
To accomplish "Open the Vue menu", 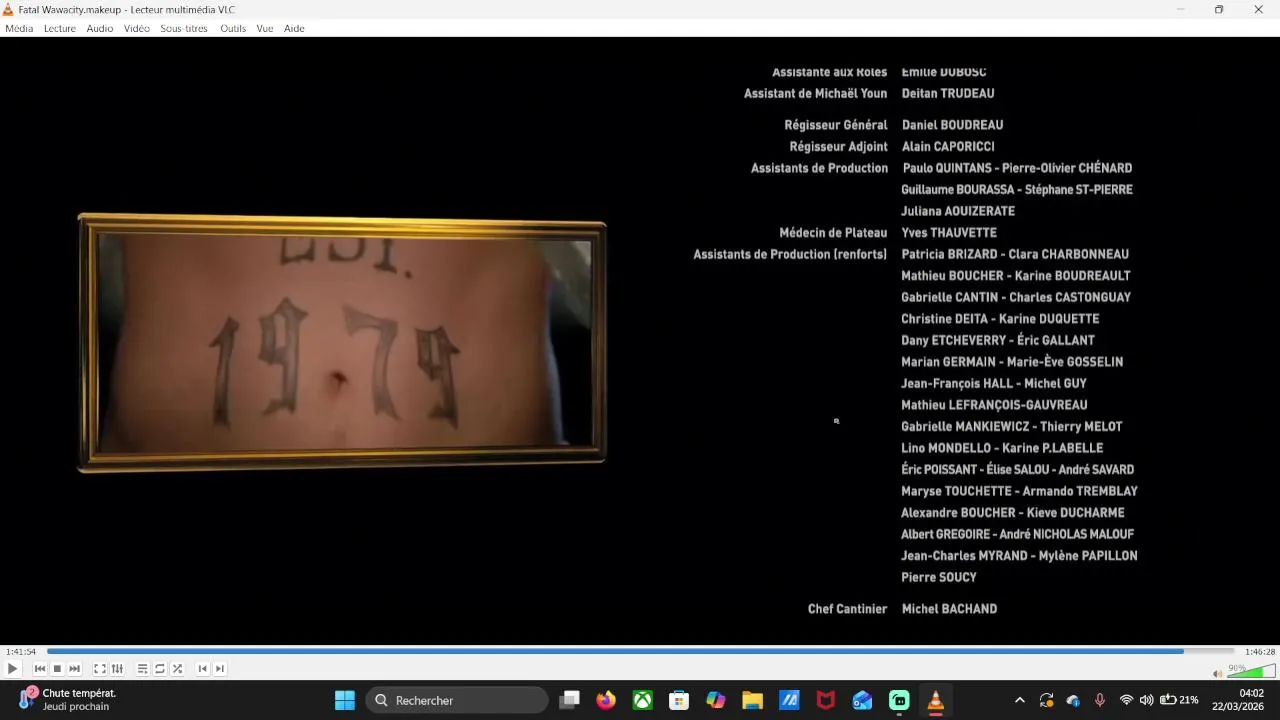I will point(265,28).
